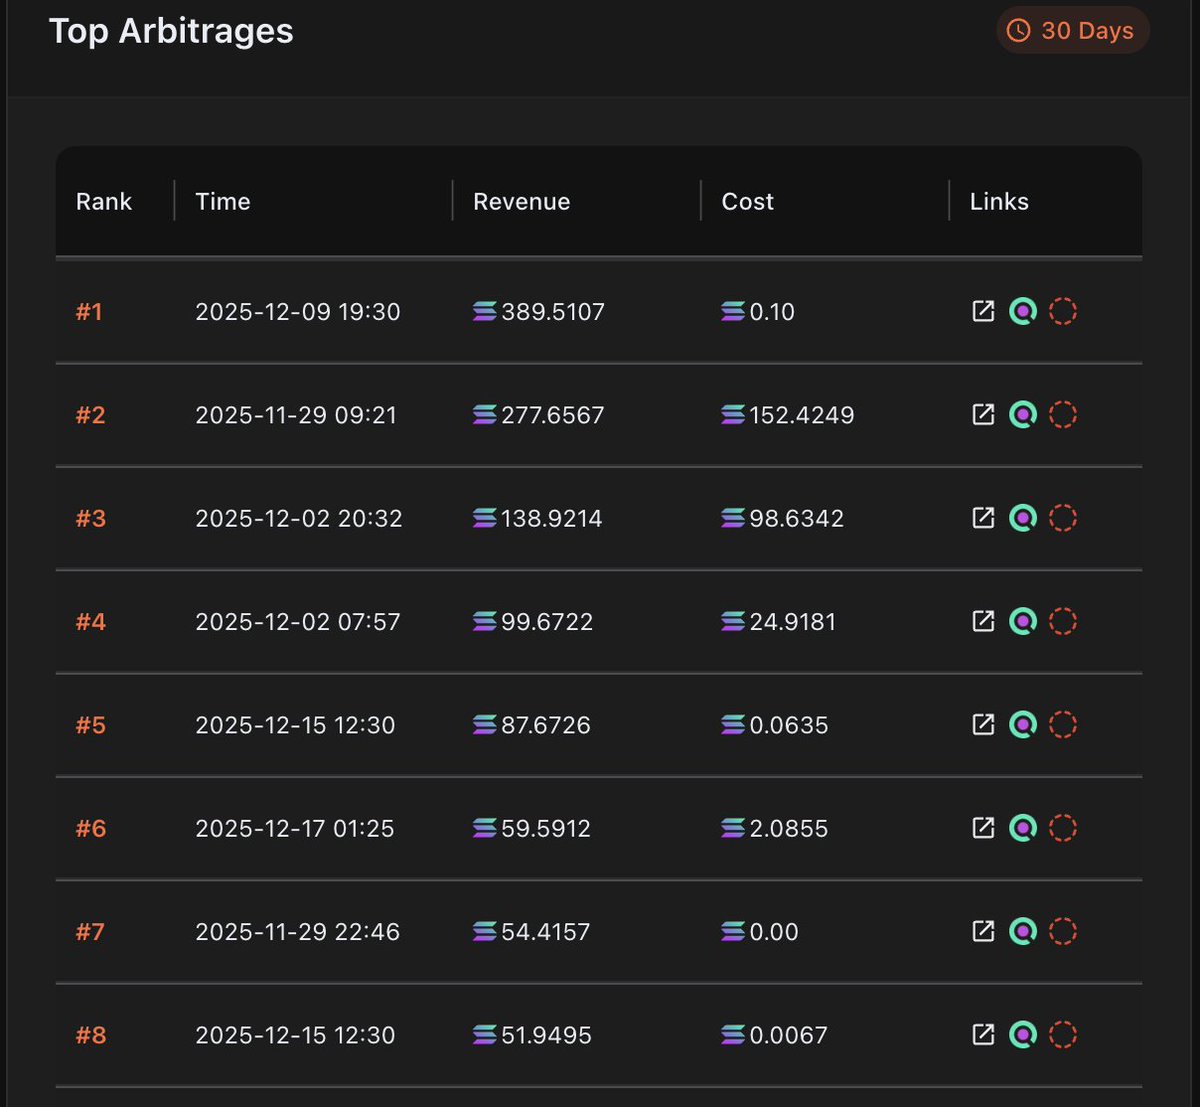Click the green explorer icon on rank #2 row
The height and width of the screenshot is (1107, 1200).
coord(1023,414)
